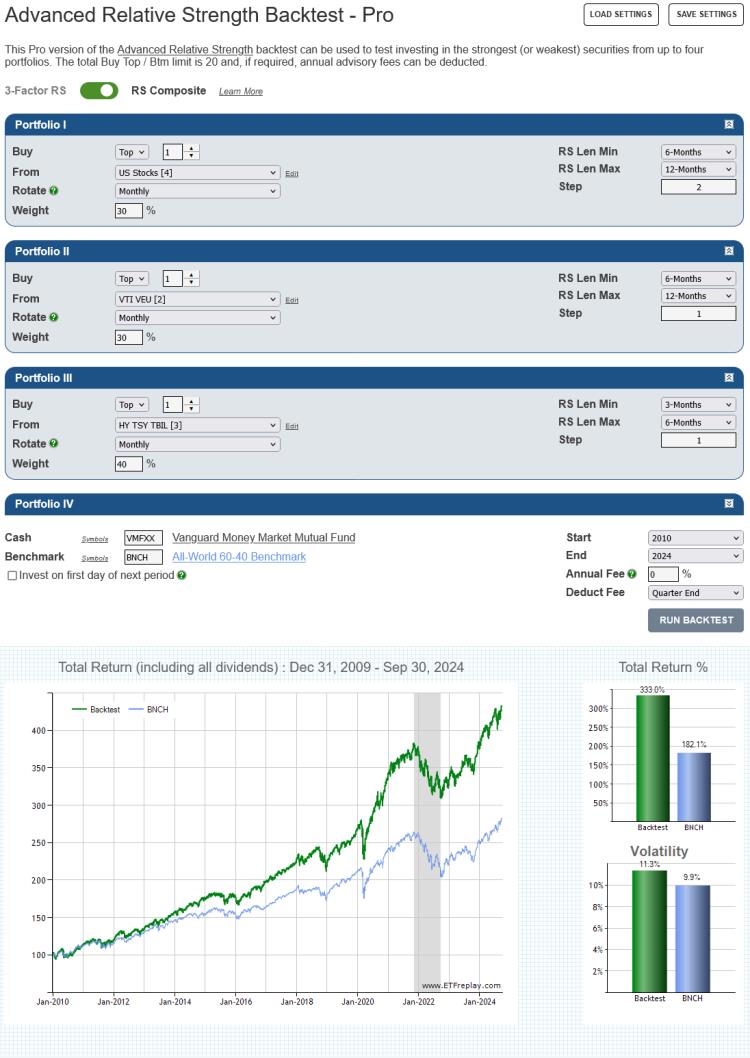The height and width of the screenshot is (1058, 750).
Task: Open the Start year 2010 dropdown
Action: coord(695,538)
